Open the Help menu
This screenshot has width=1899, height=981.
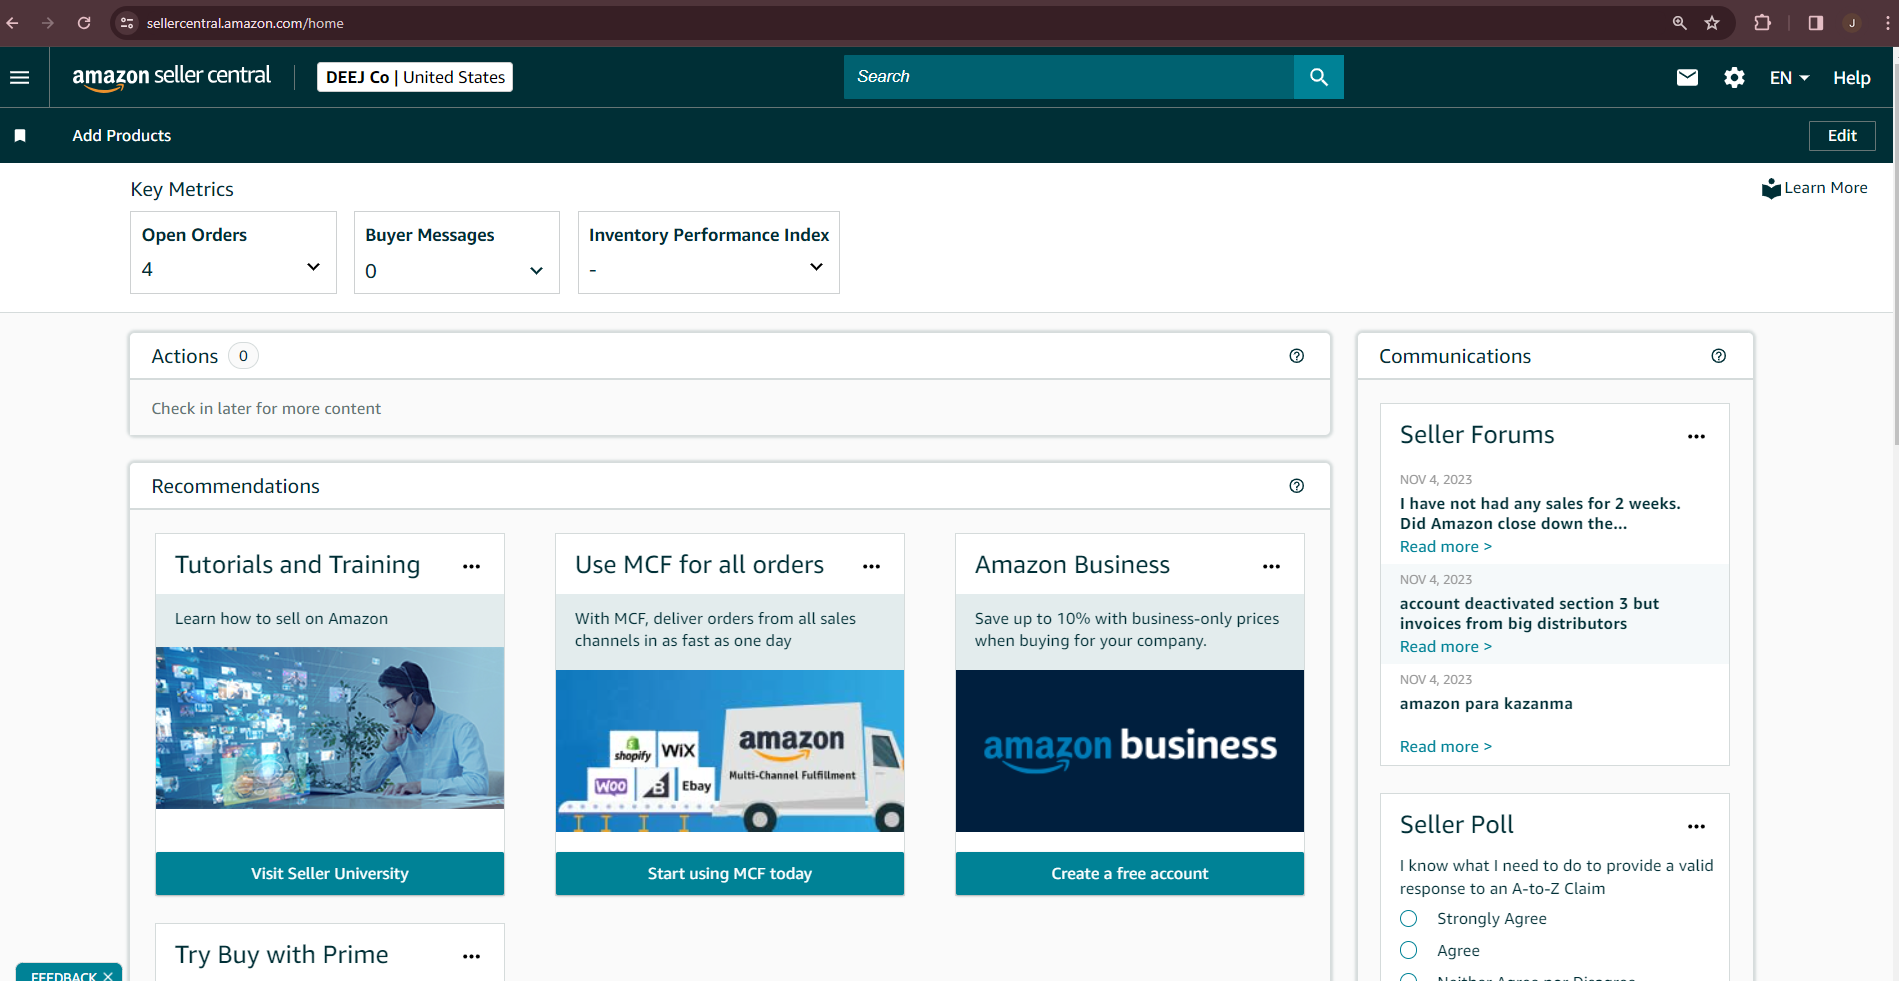point(1852,78)
